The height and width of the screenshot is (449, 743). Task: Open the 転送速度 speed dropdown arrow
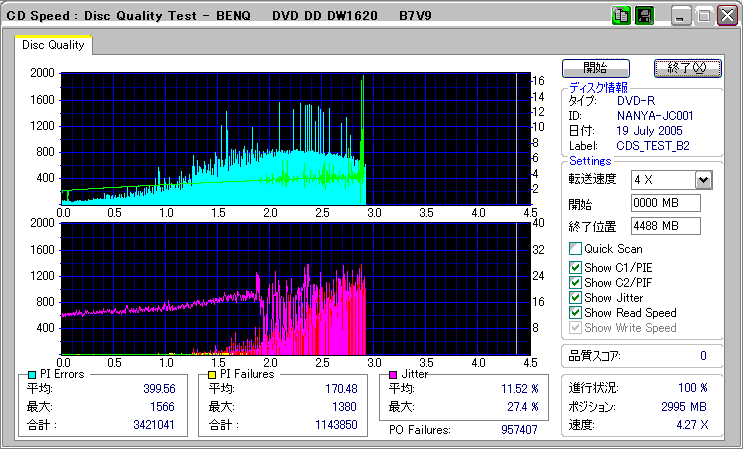[703, 180]
